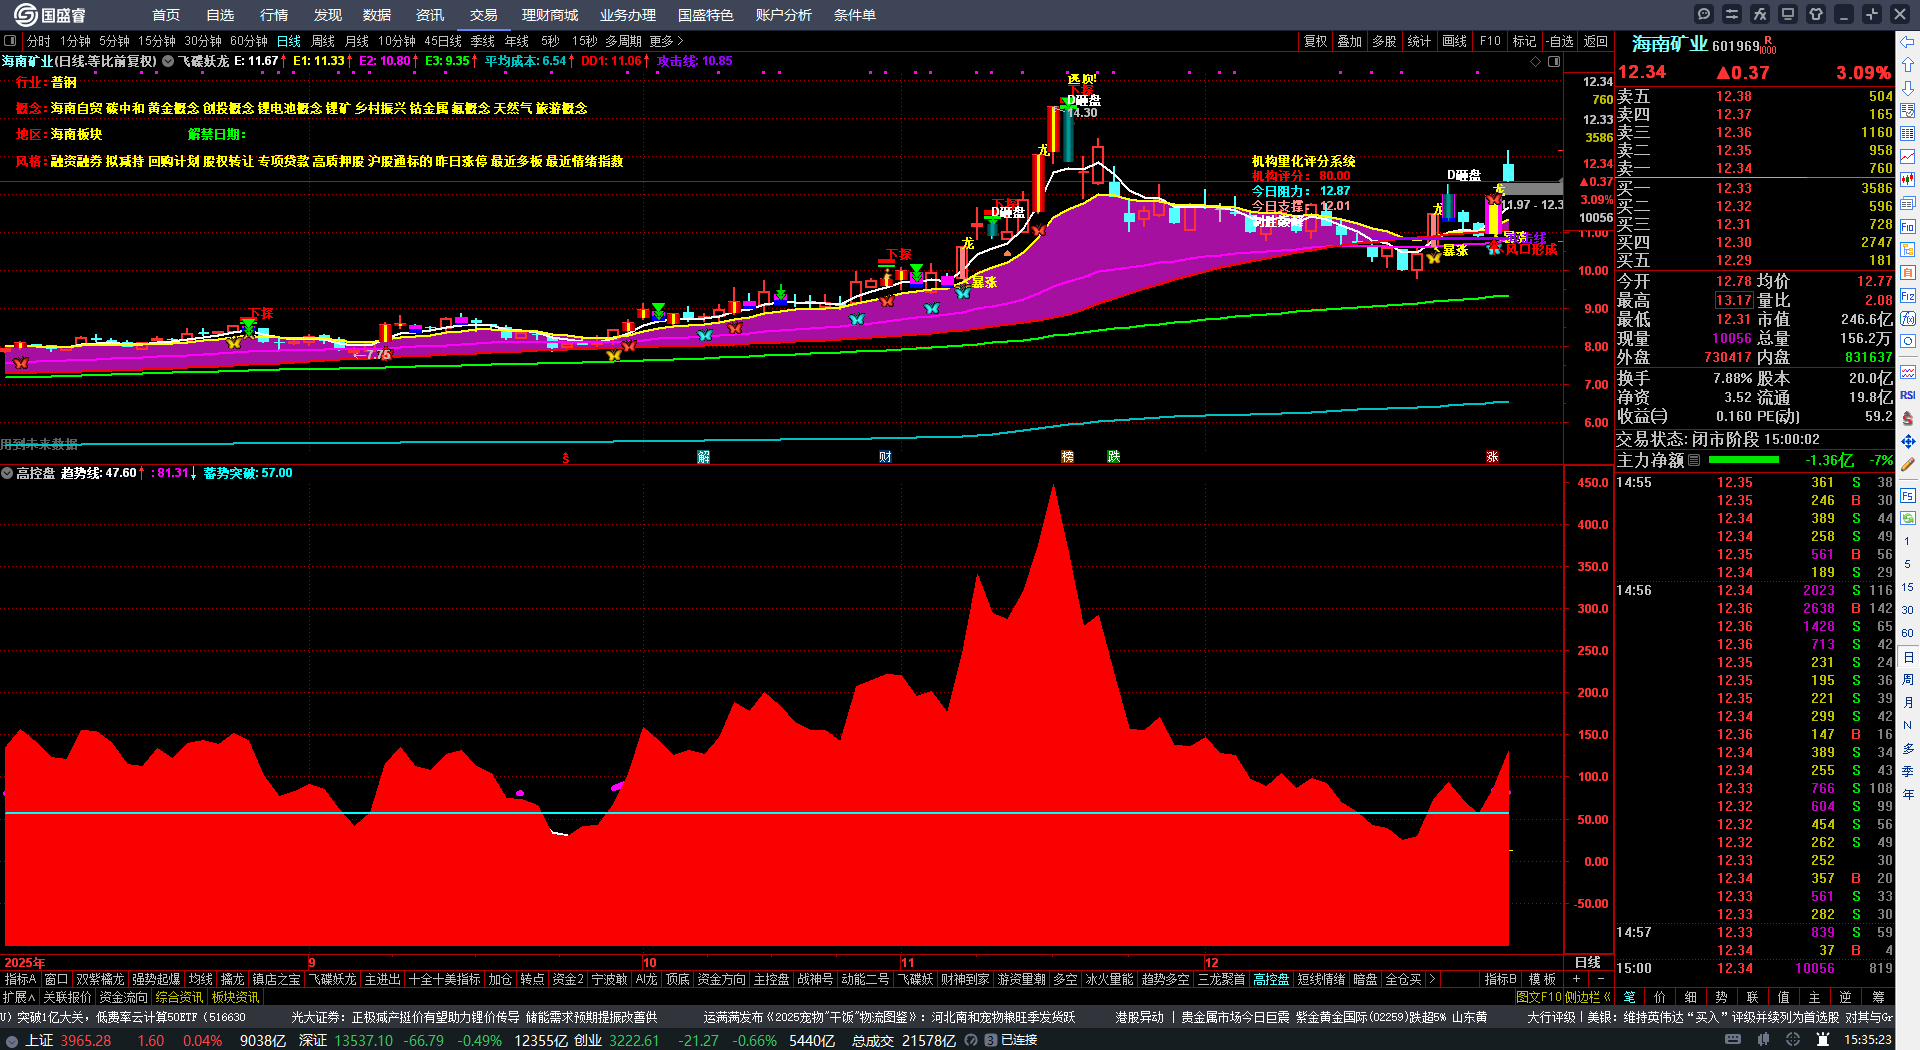Toggle the 画线 drawing mode
1920x1050 pixels.
pos(1455,41)
